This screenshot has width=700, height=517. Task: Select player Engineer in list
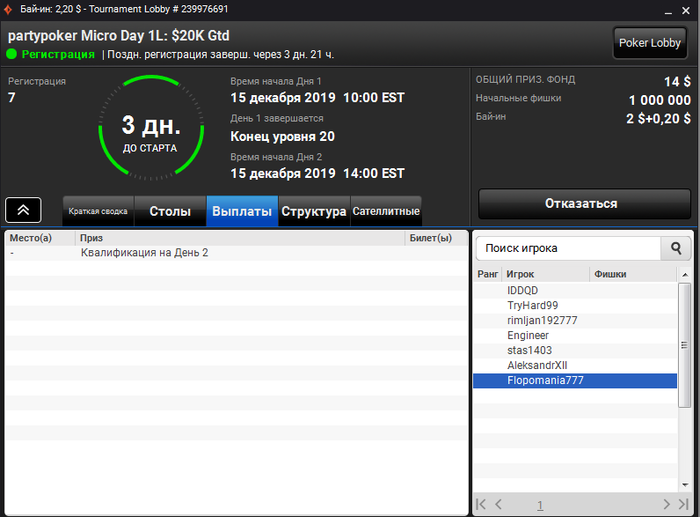[575, 335]
